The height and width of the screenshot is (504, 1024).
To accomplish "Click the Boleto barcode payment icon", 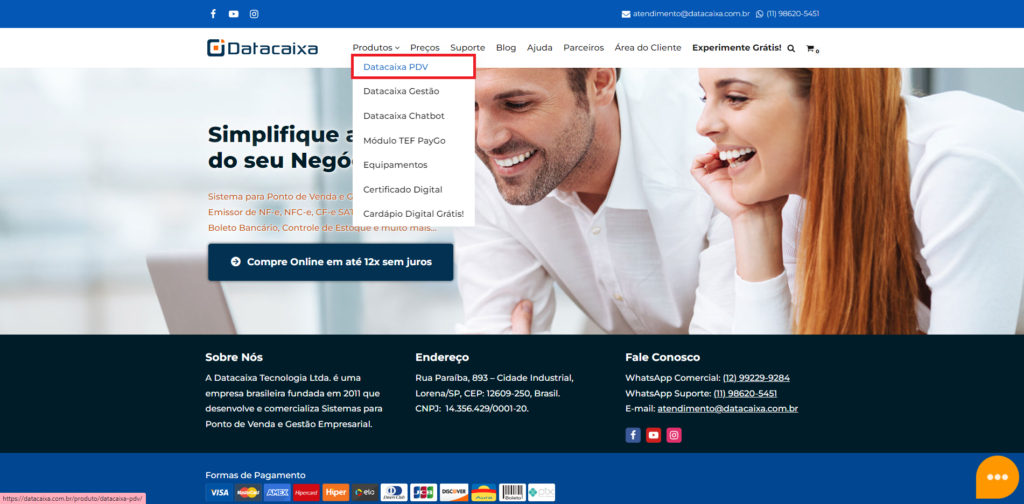I will pos(513,492).
